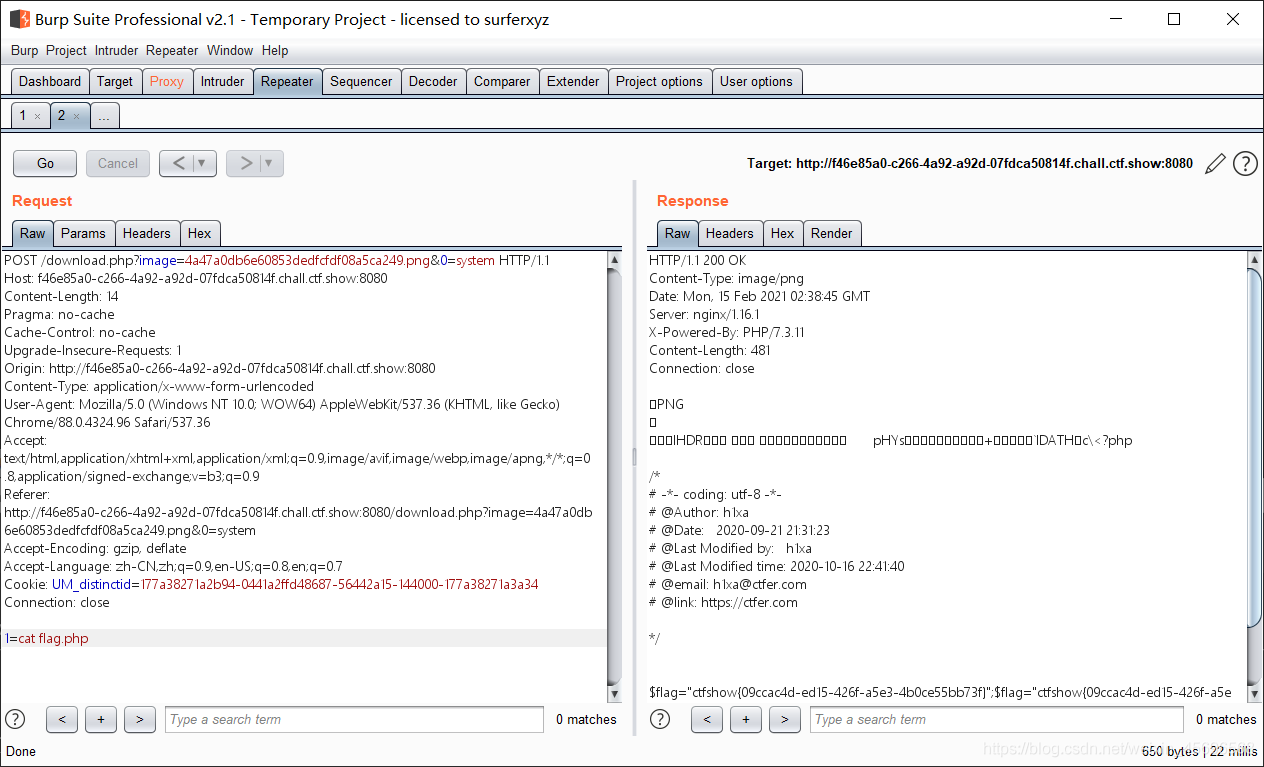1264x767 pixels.
Task: Click Request search next match button
Action: [x=140, y=719]
